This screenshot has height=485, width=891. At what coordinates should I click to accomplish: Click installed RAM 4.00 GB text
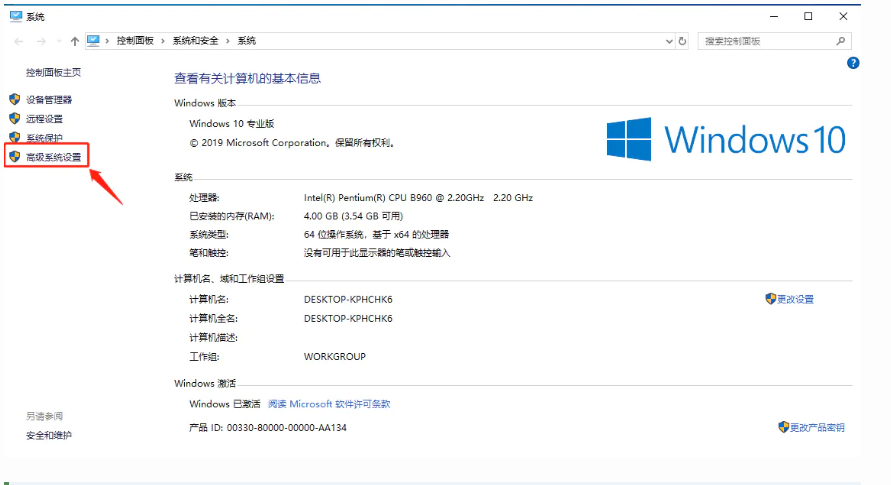353,216
